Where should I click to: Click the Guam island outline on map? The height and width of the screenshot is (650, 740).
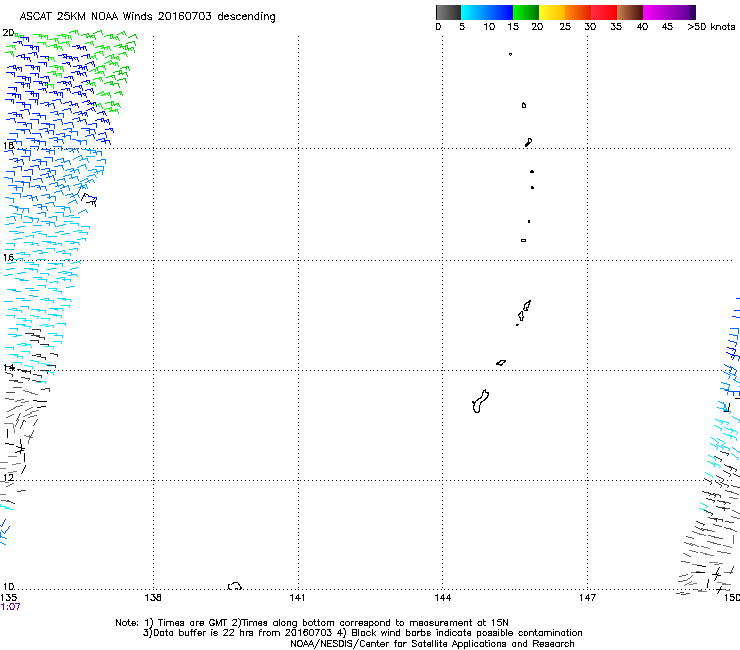[x=480, y=401]
